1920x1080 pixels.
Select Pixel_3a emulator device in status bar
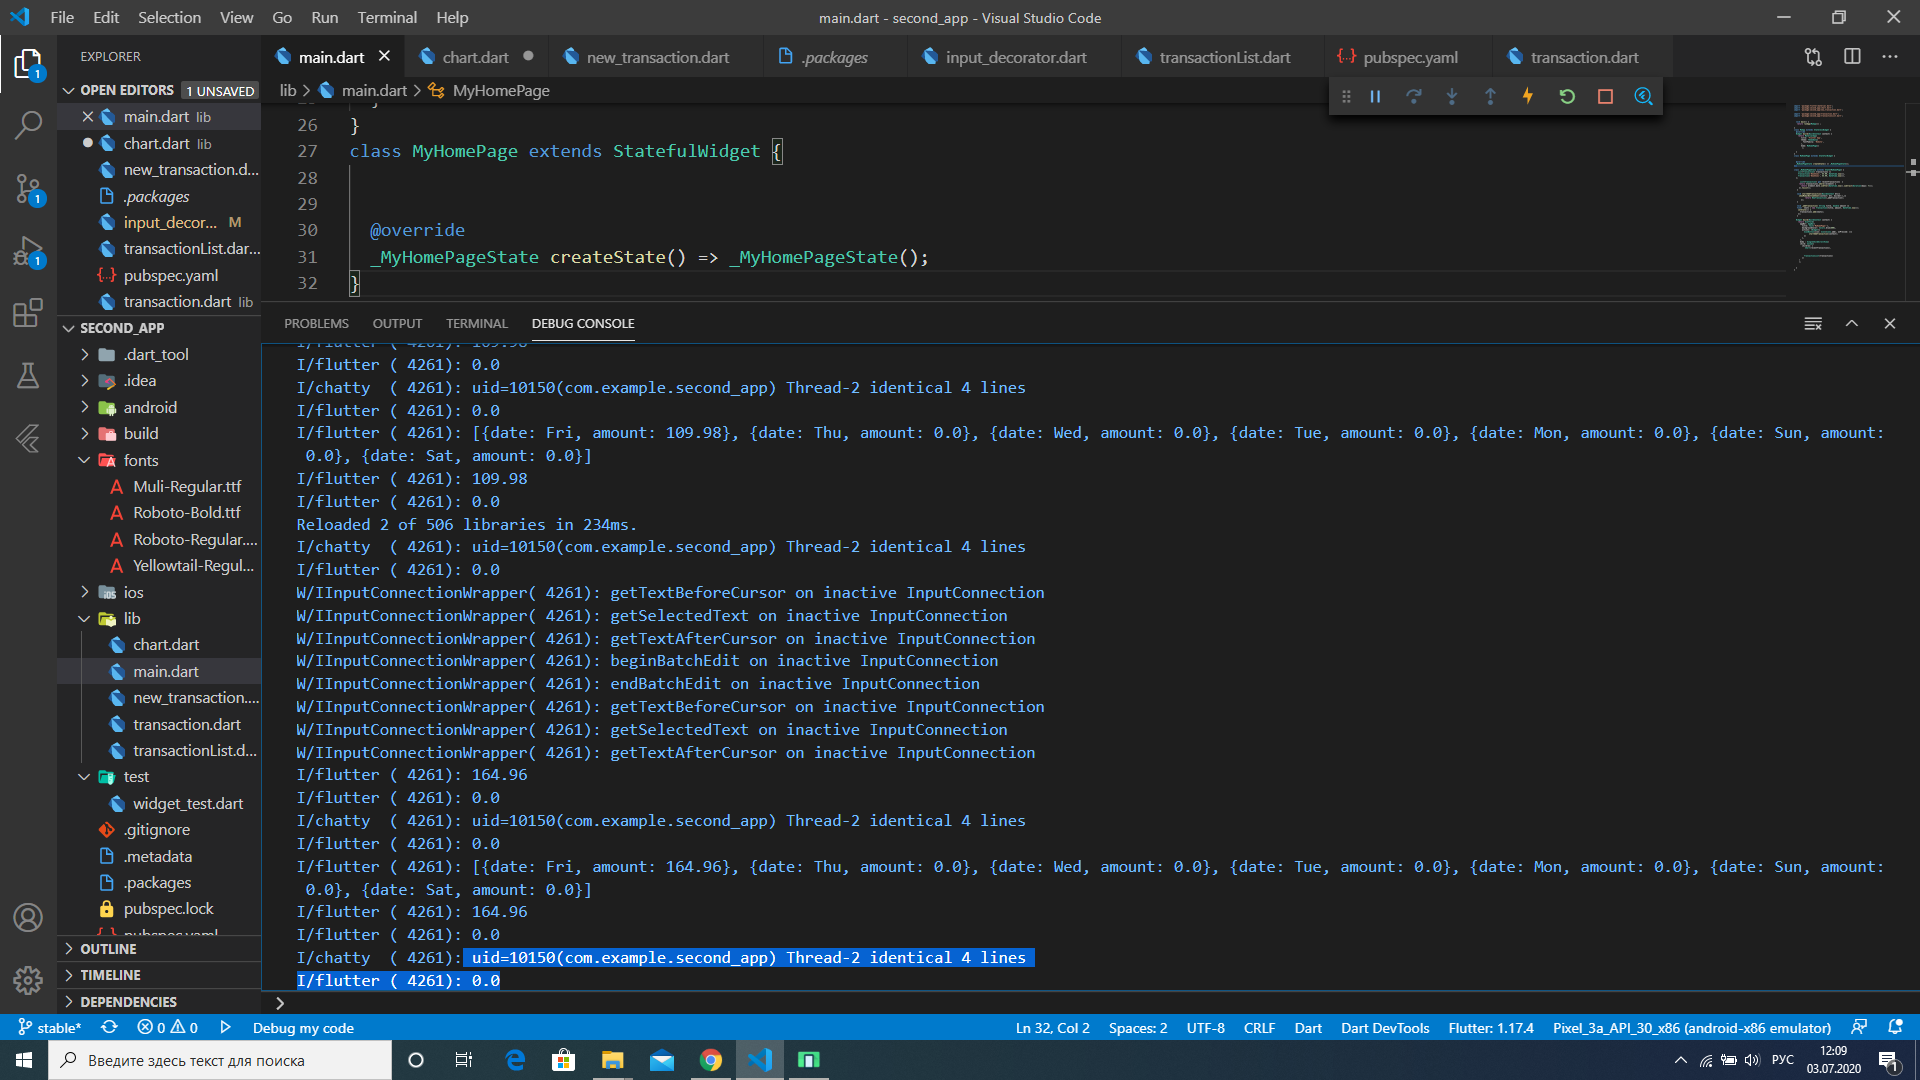pyautogui.click(x=1691, y=1028)
